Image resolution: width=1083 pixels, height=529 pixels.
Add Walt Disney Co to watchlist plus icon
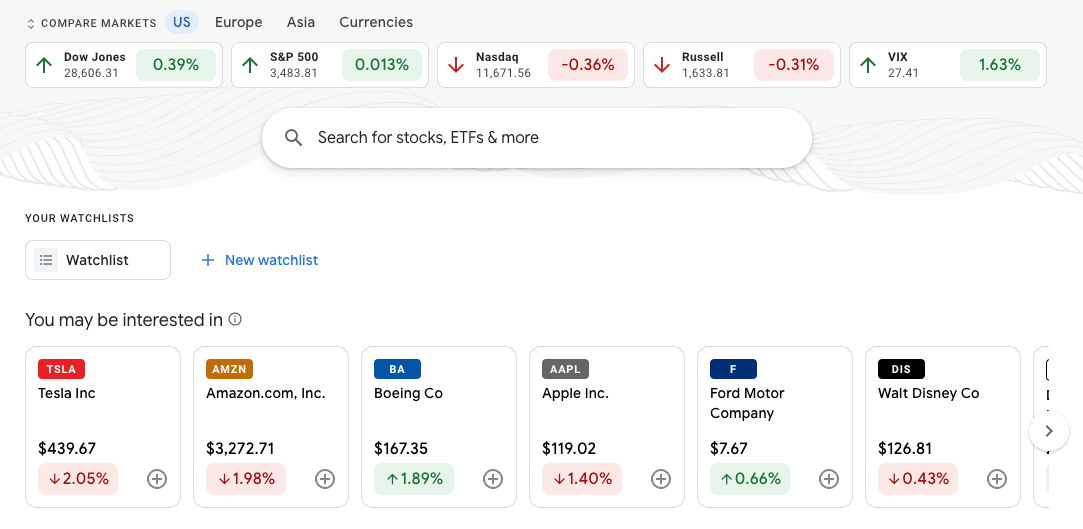point(997,479)
